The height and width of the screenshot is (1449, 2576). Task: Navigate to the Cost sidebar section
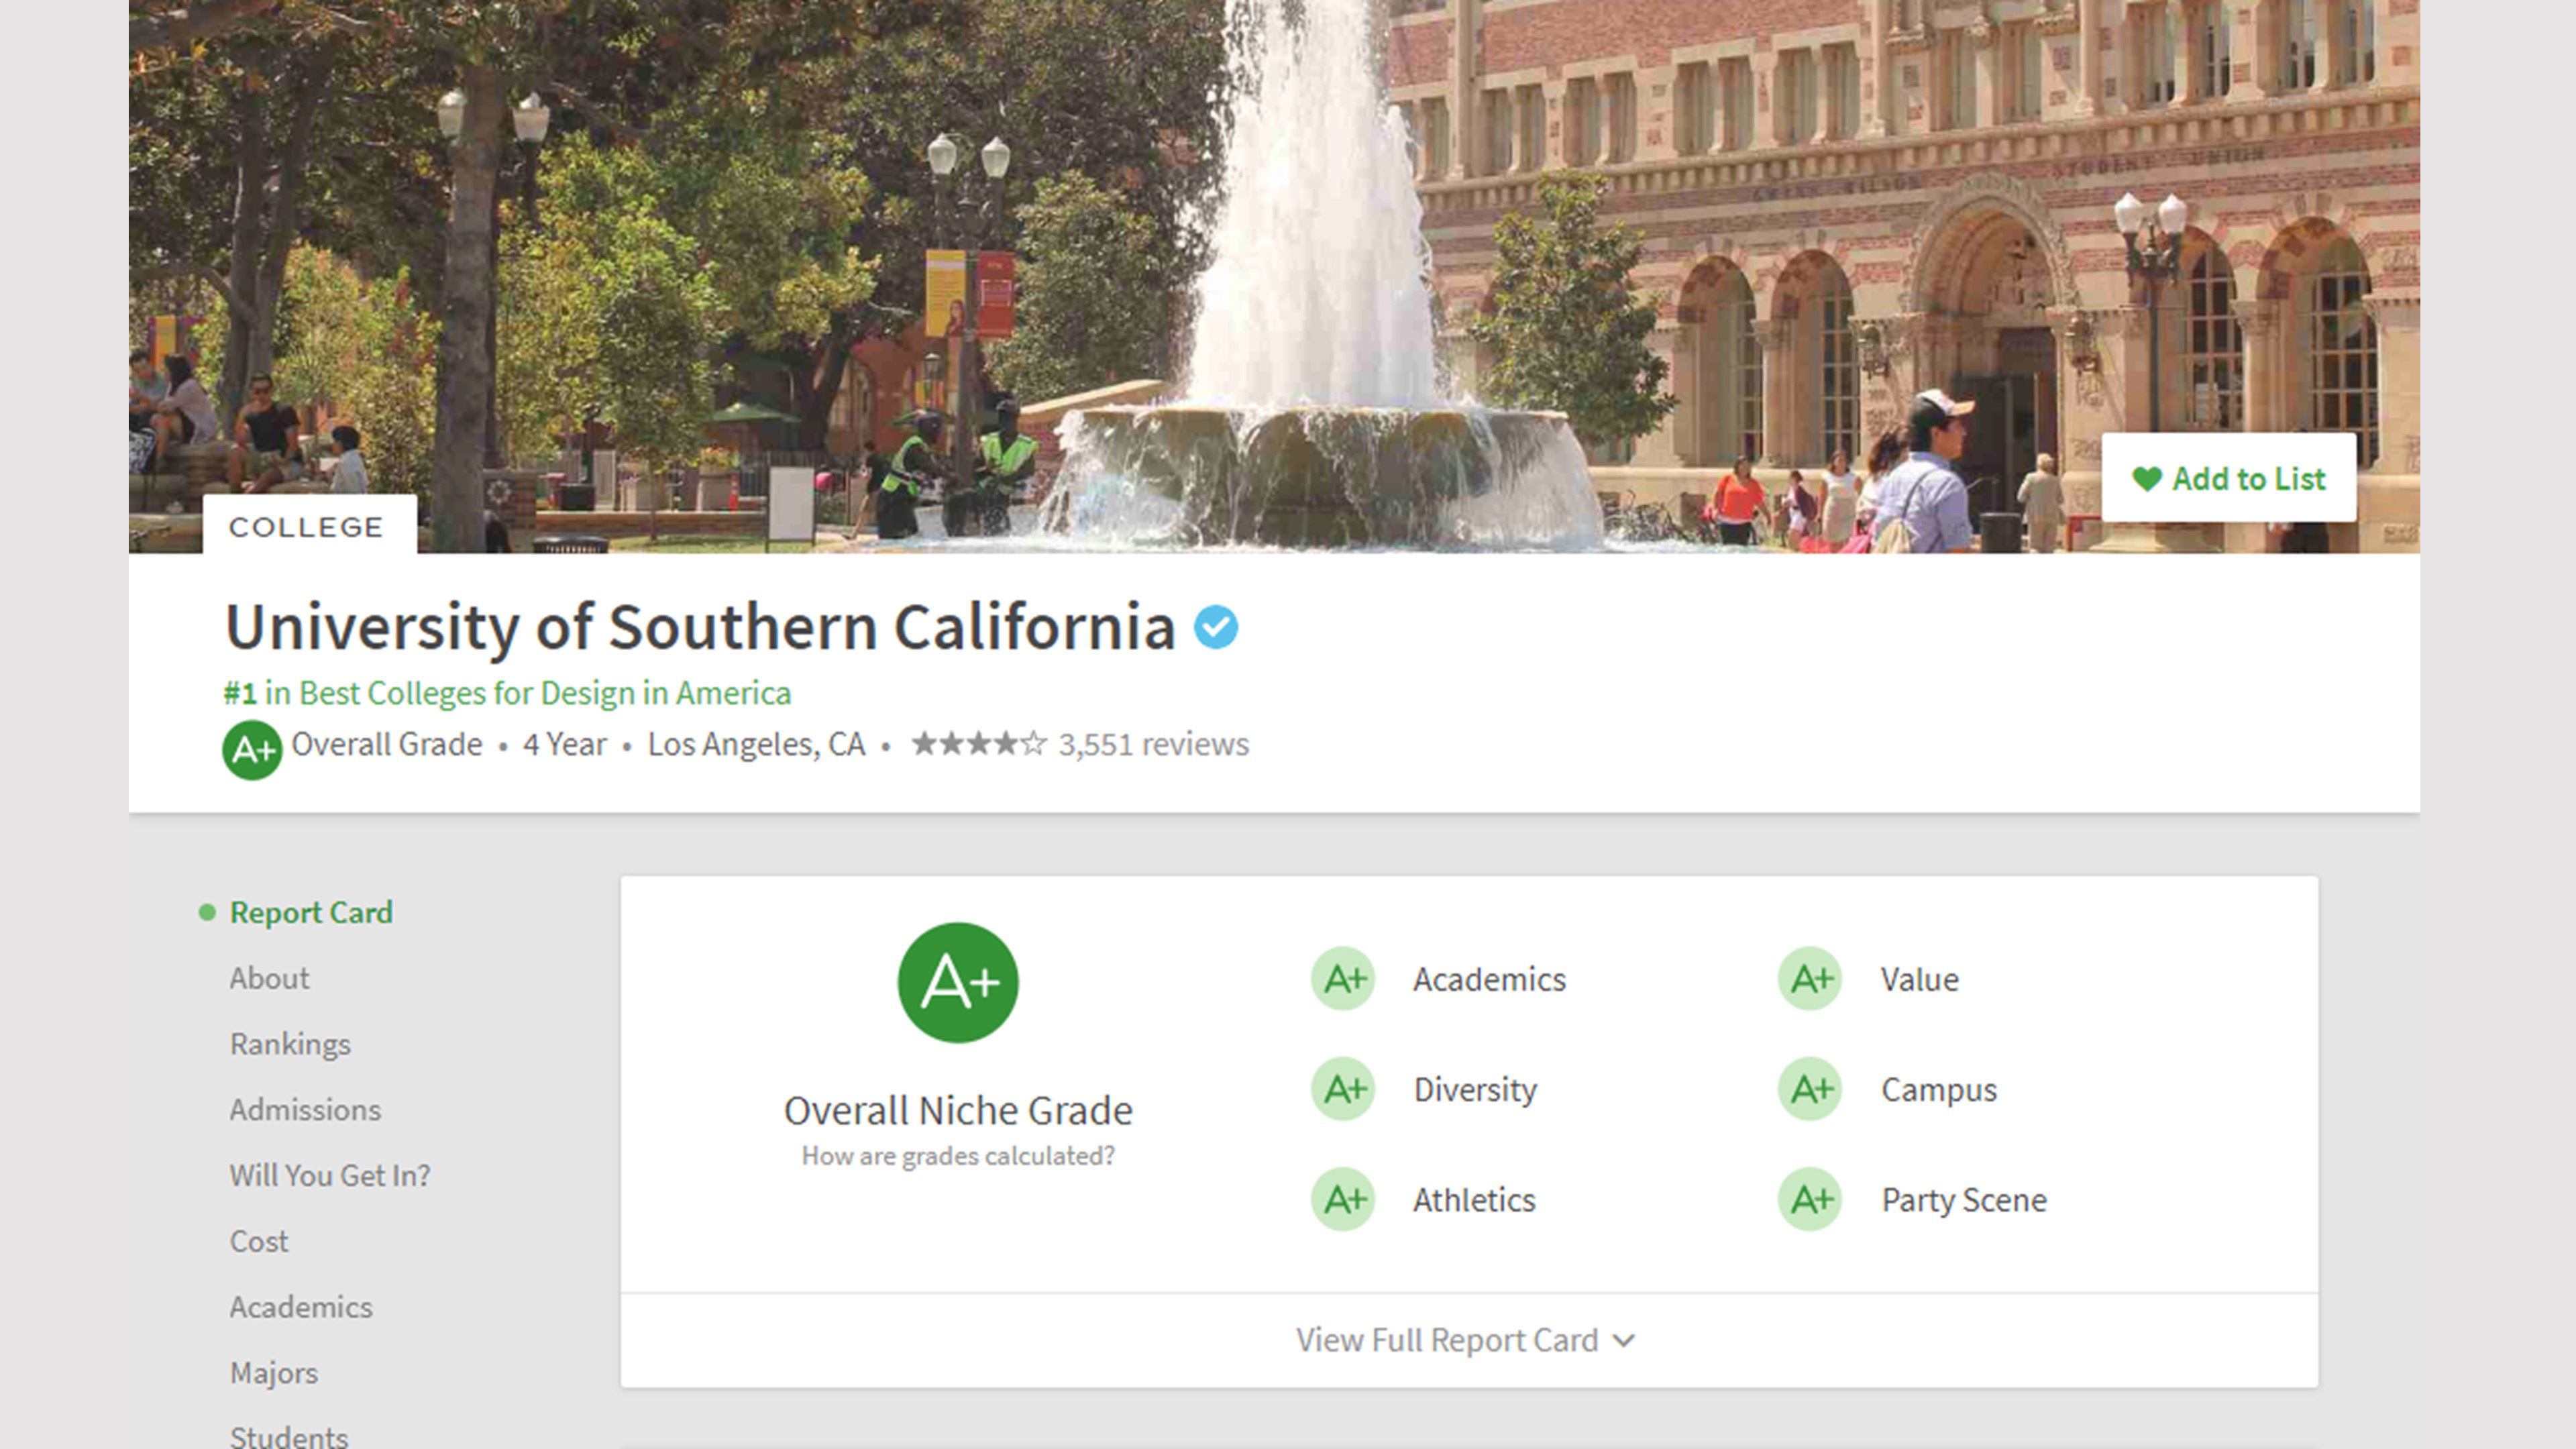point(259,1241)
